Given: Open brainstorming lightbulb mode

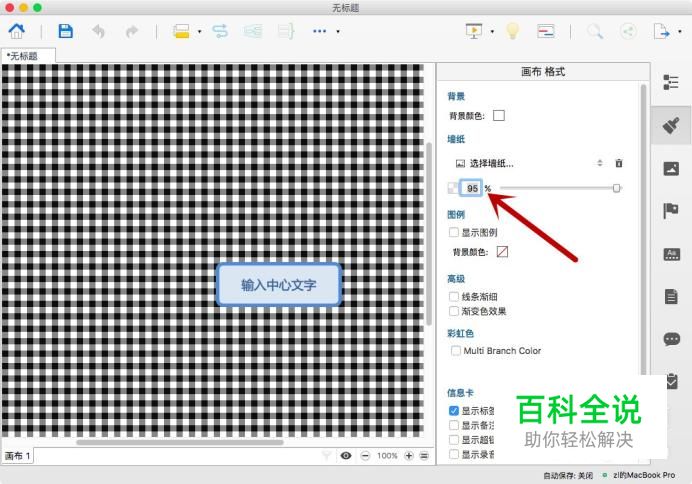Looking at the screenshot, I should (x=512, y=31).
